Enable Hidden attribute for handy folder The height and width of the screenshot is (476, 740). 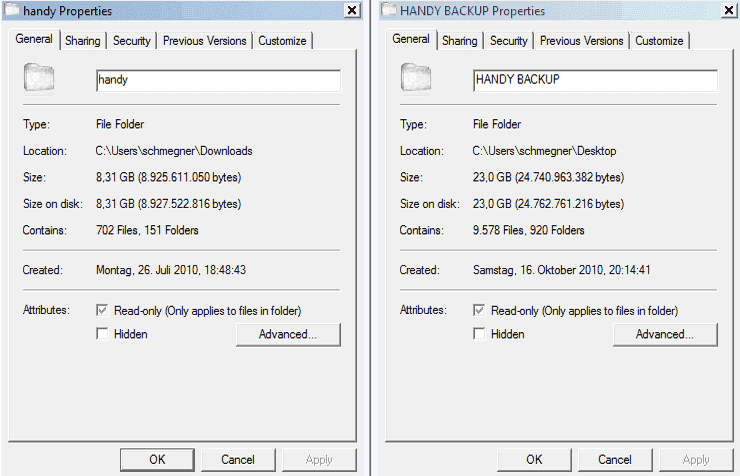(102, 334)
